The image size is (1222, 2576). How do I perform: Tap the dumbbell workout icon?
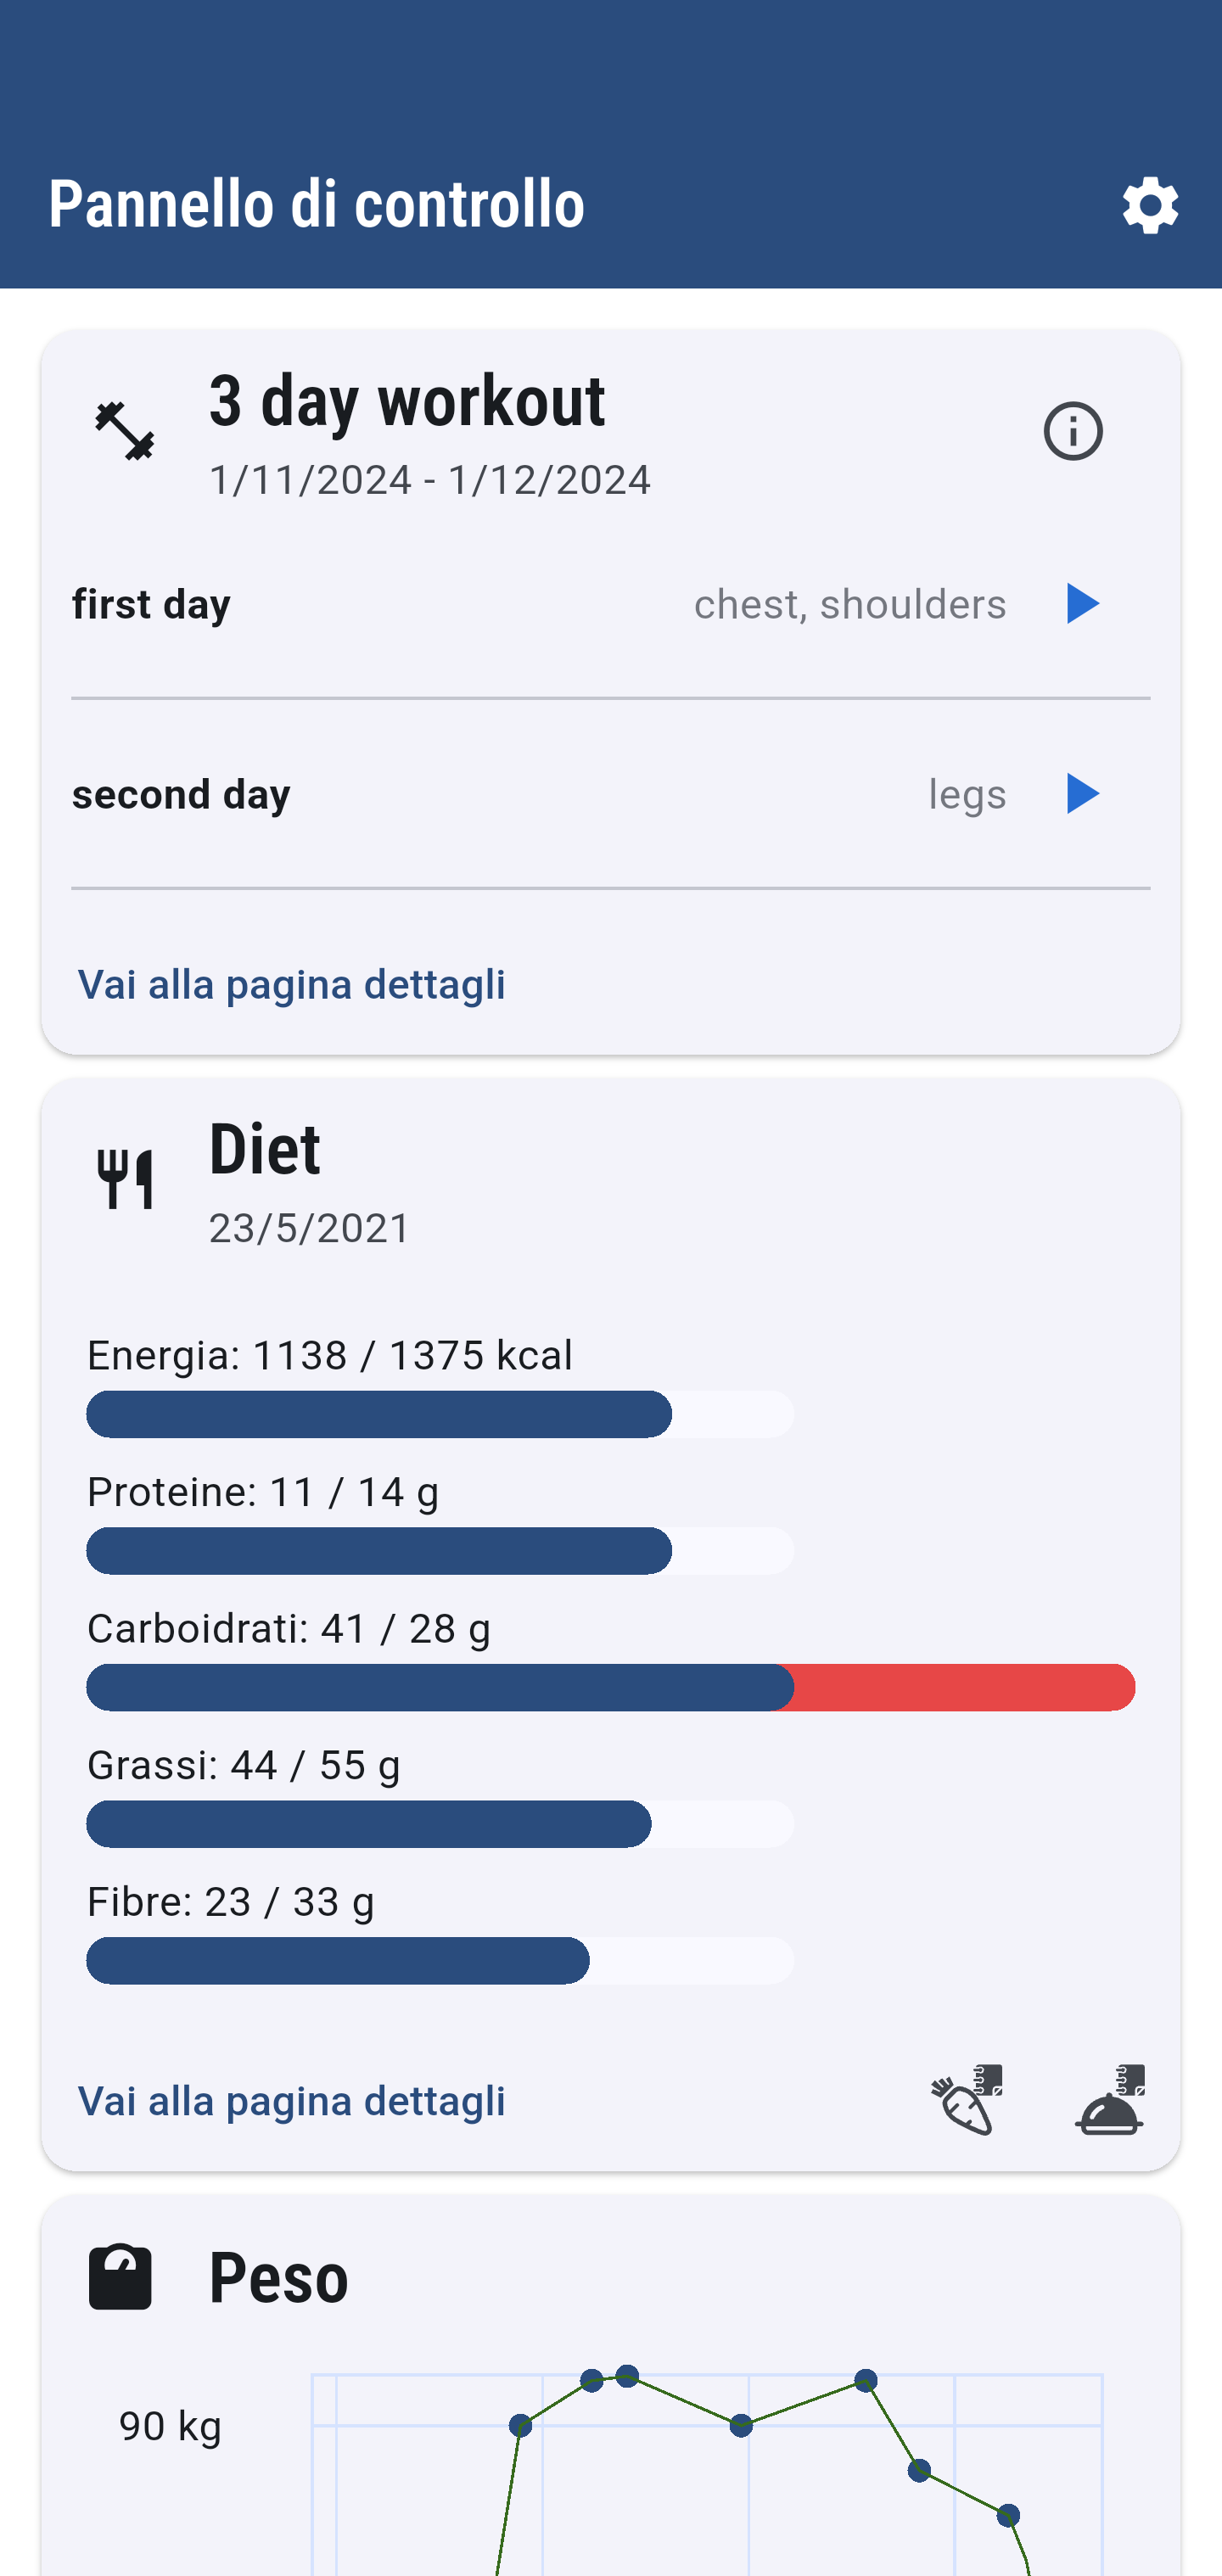click(x=125, y=432)
